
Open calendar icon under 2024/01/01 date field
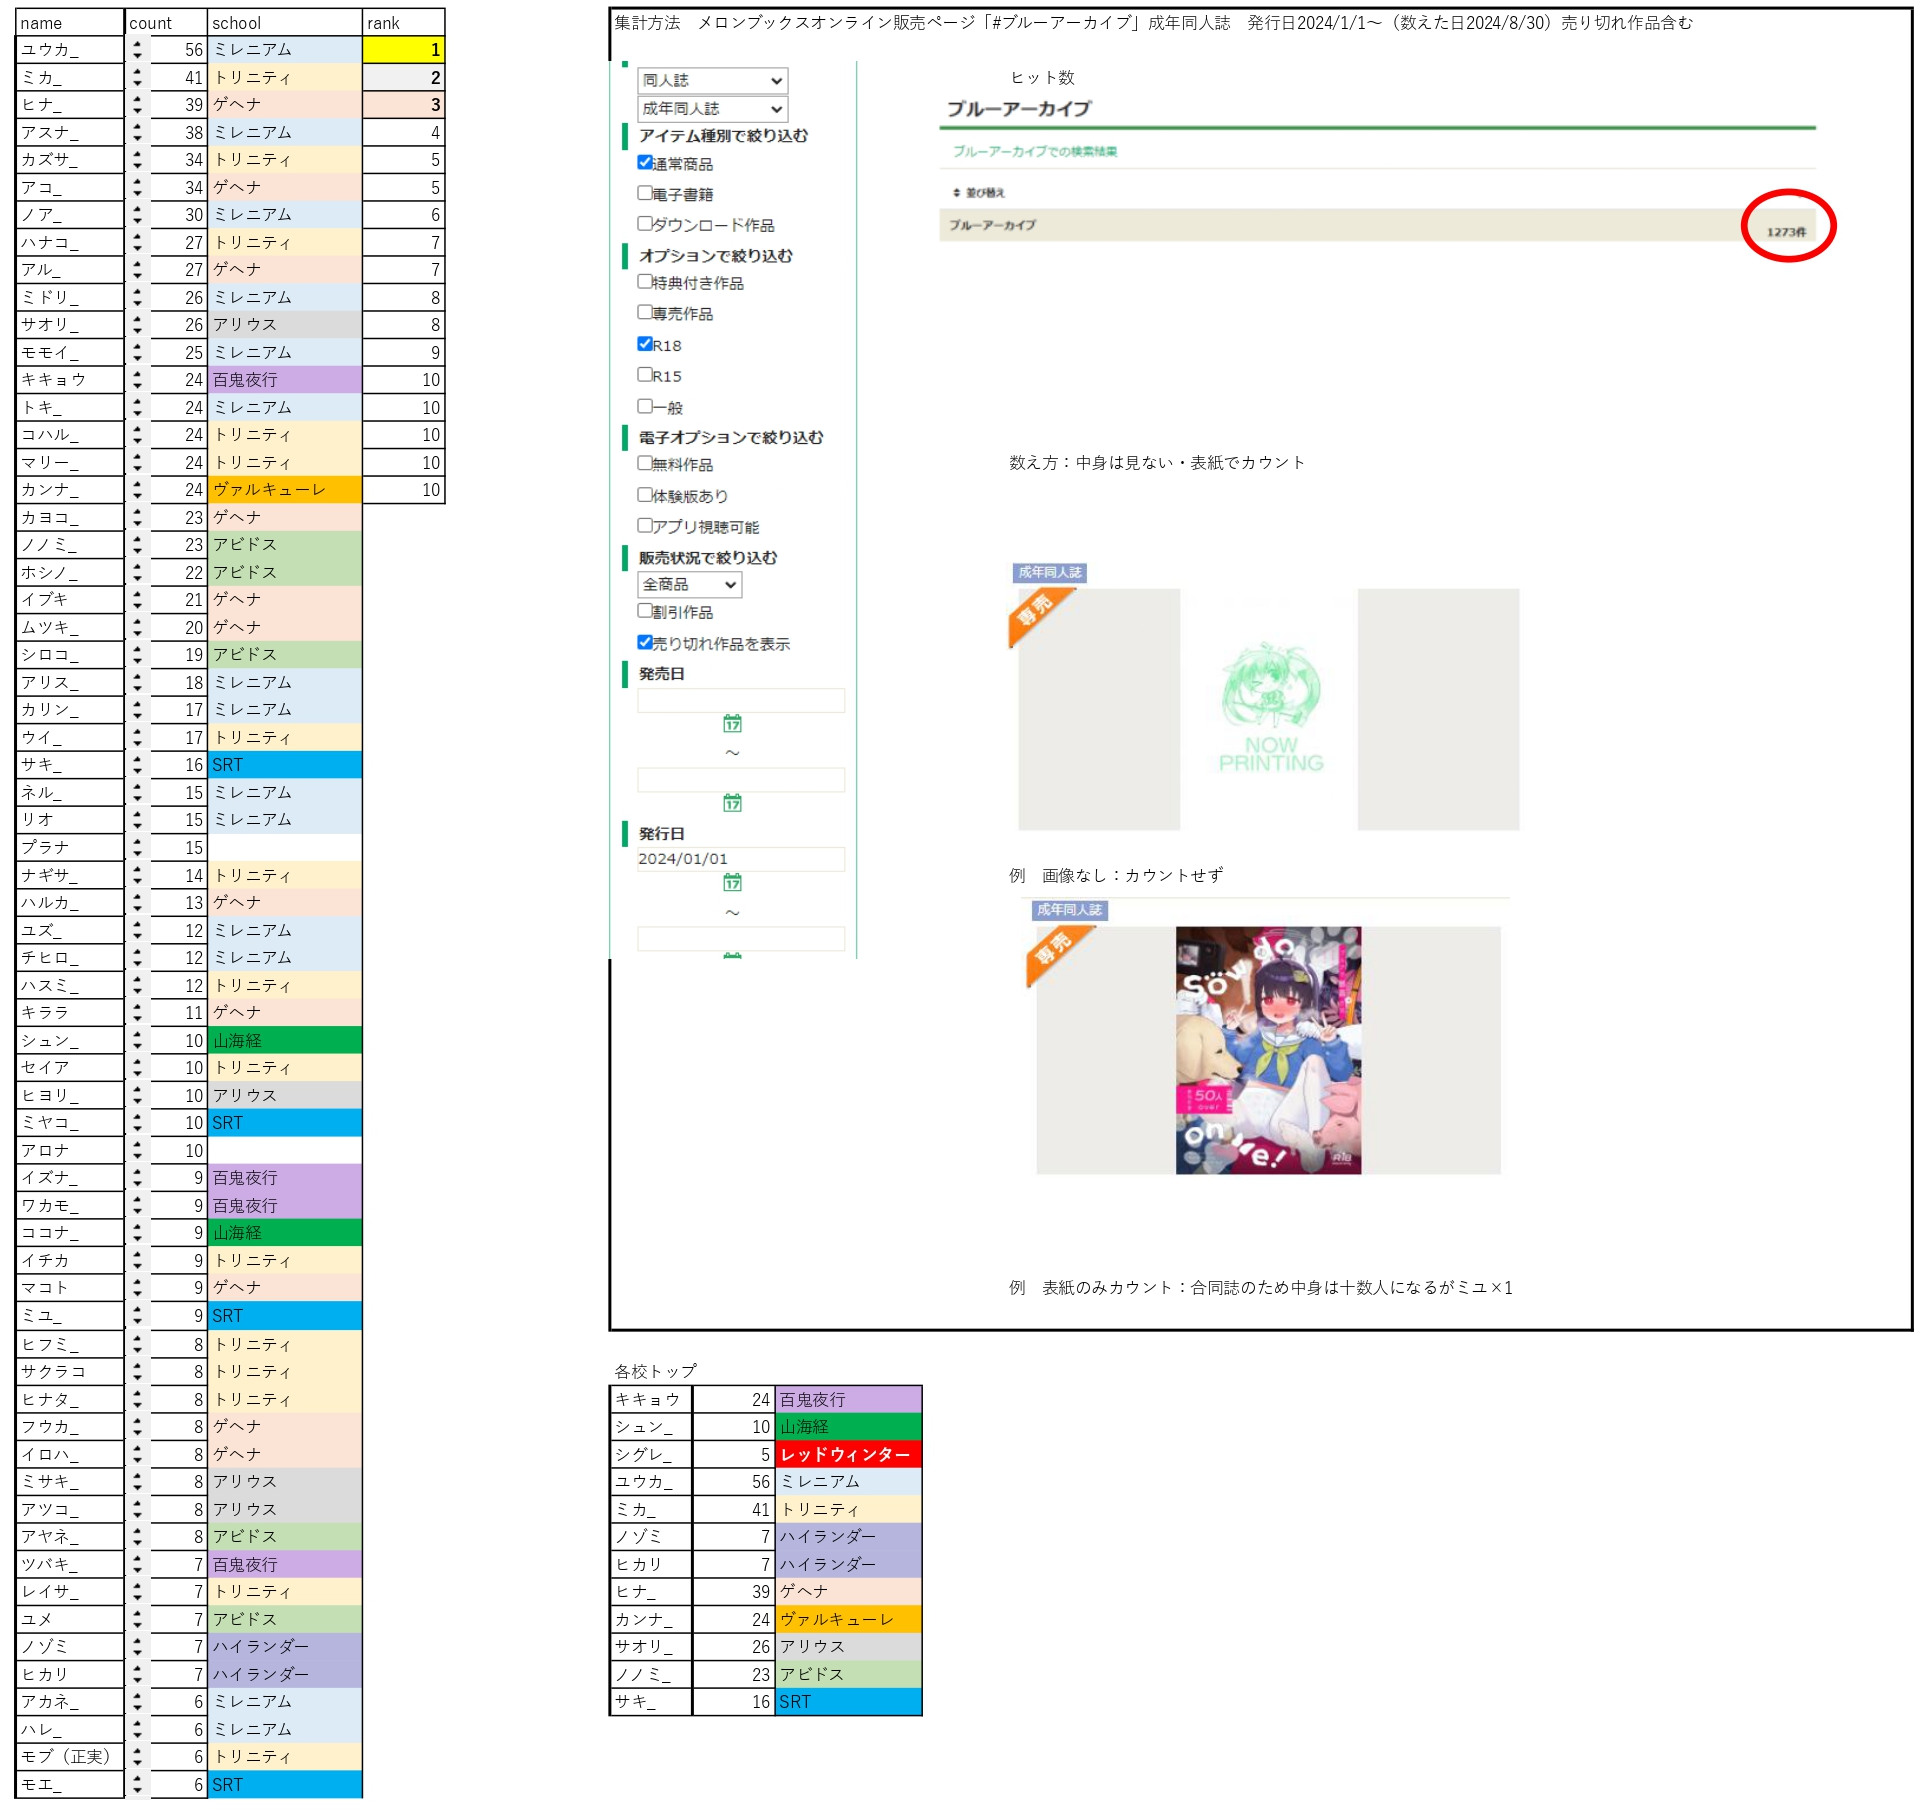pos(732,882)
